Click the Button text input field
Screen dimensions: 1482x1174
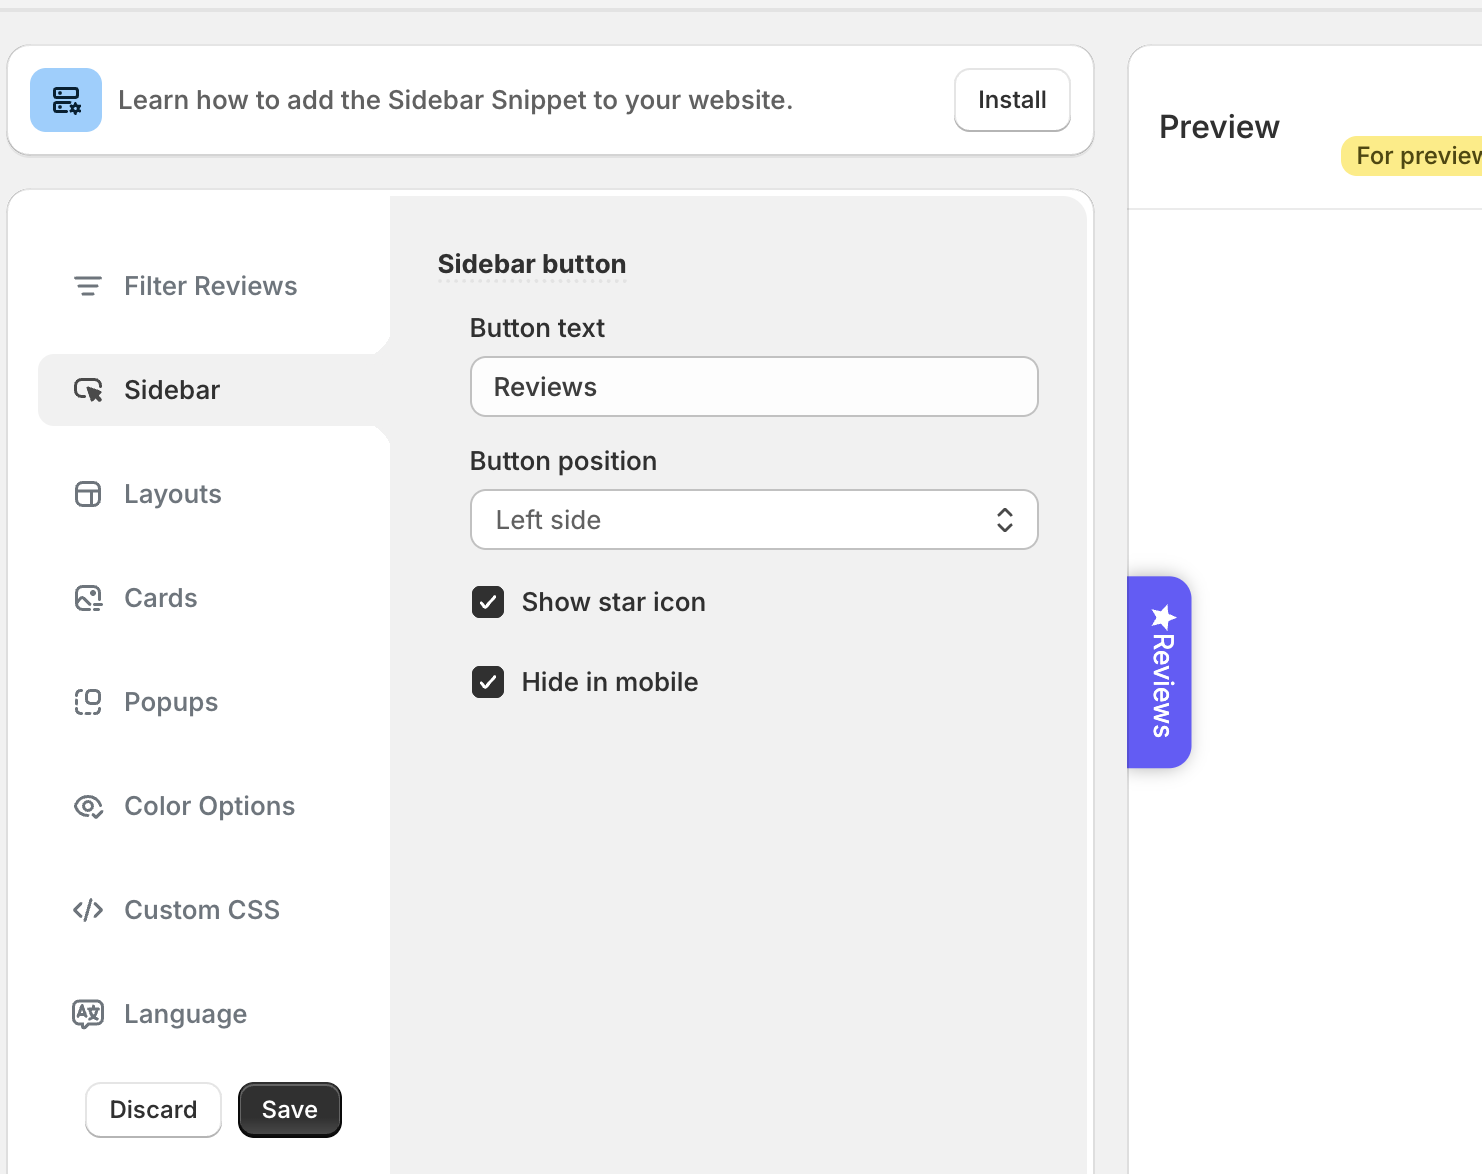click(x=753, y=387)
